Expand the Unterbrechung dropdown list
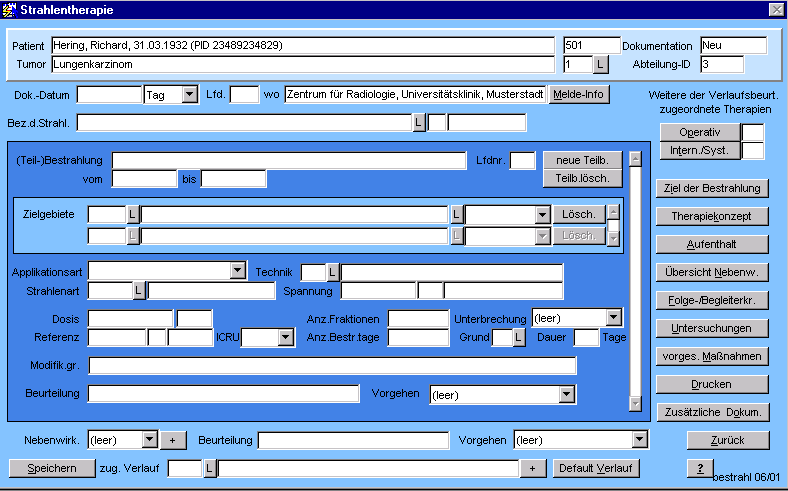 (614, 318)
